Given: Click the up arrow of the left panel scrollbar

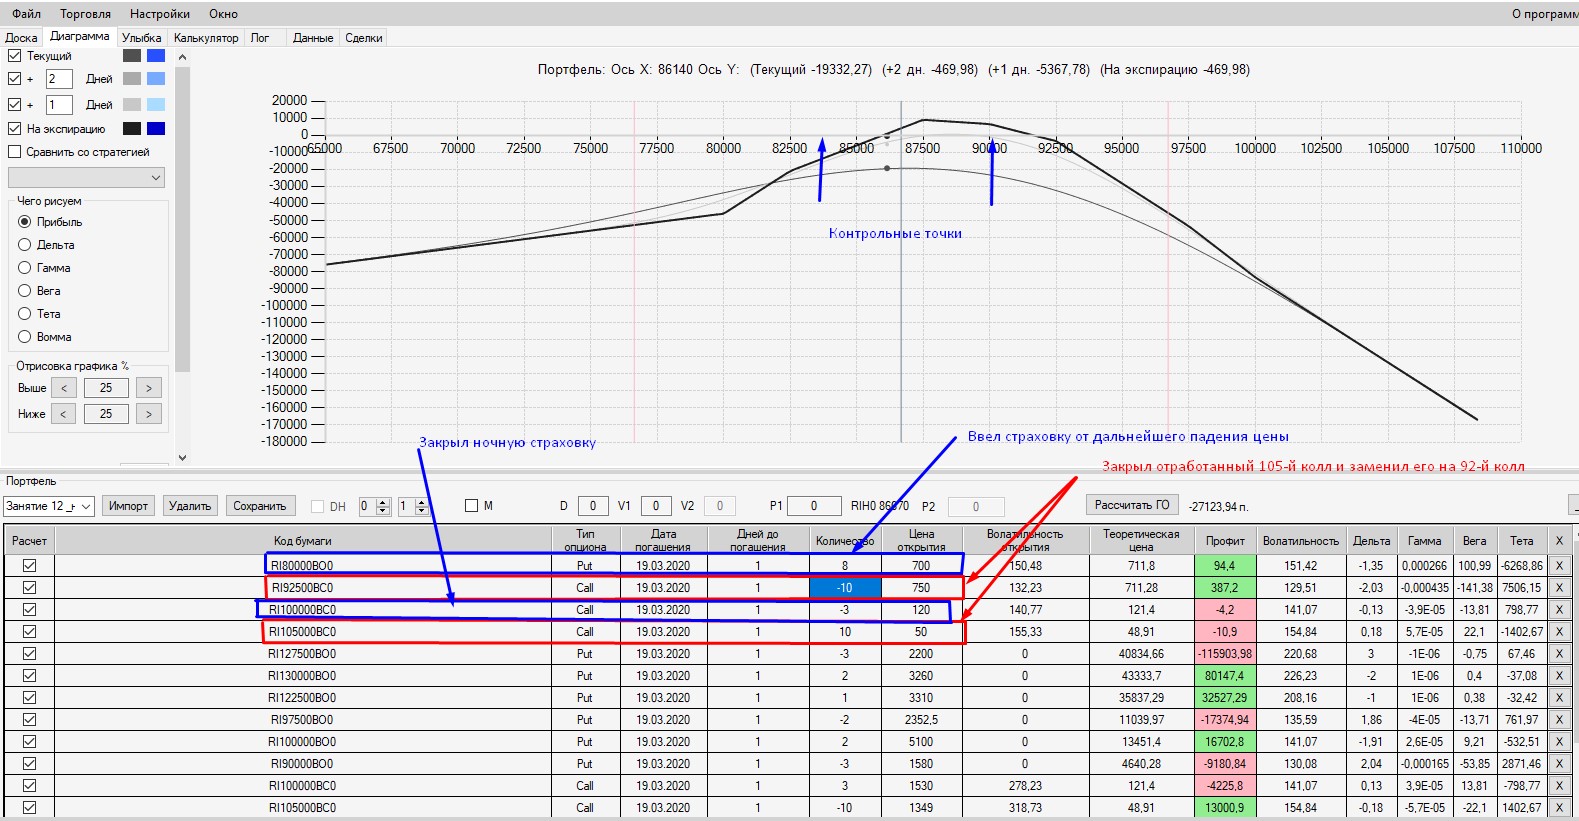Looking at the screenshot, I should pyautogui.click(x=182, y=58).
